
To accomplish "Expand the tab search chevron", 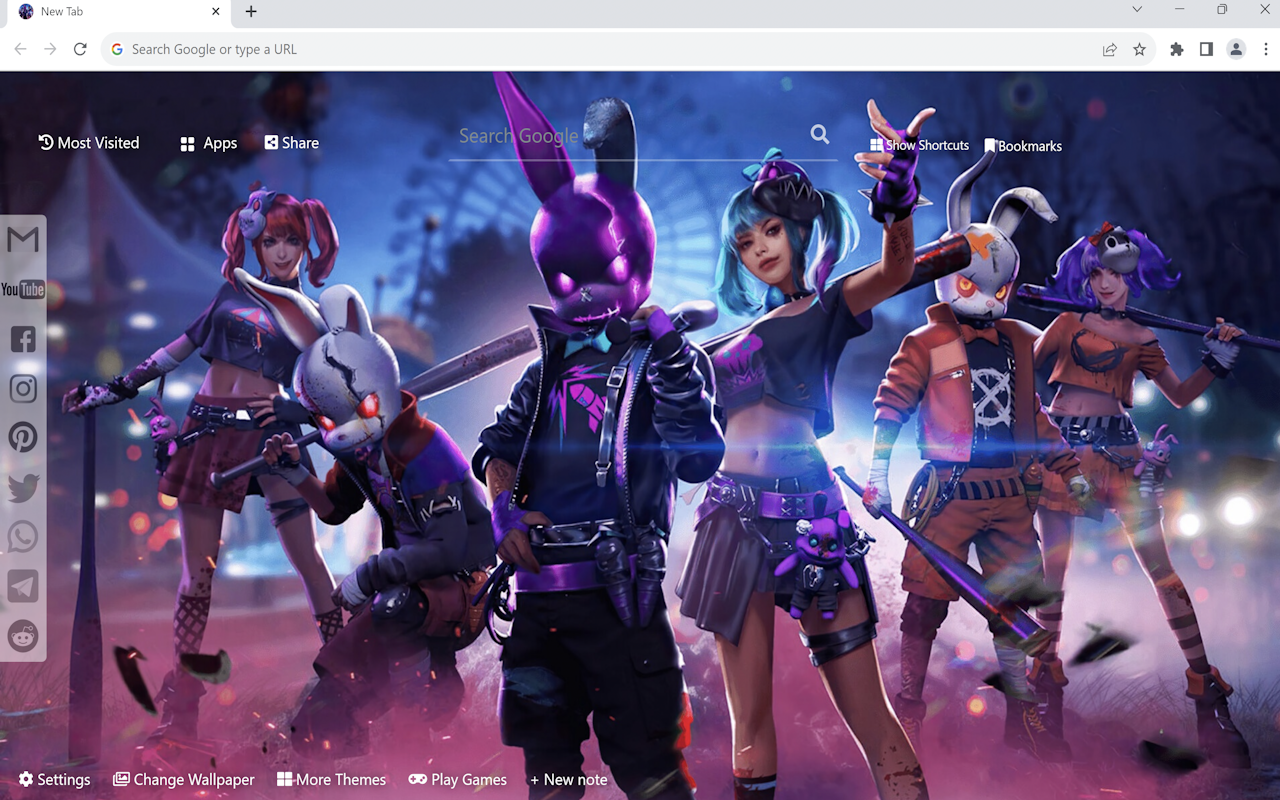I will pyautogui.click(x=1137, y=10).
